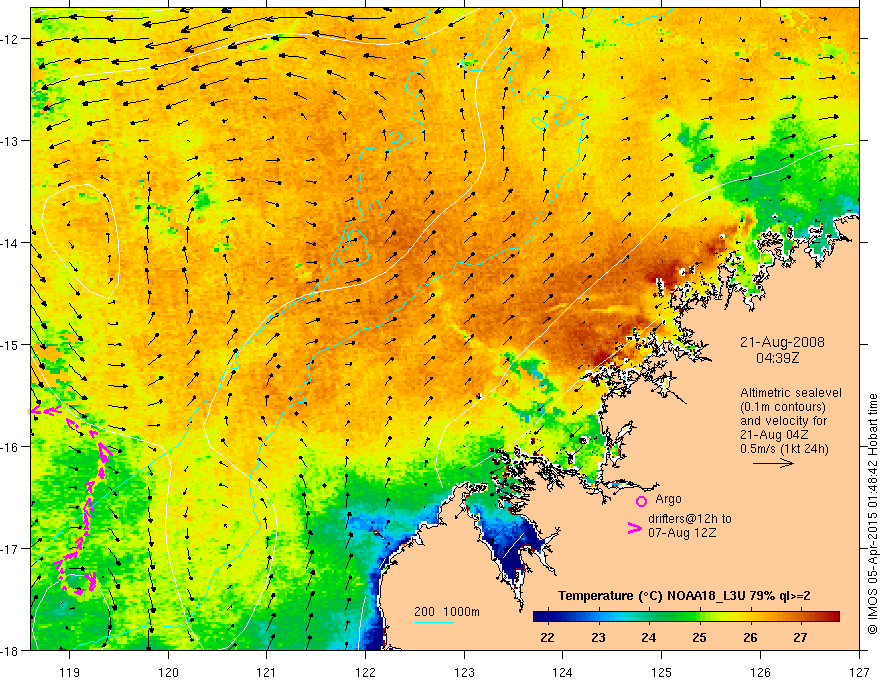The height and width of the screenshot is (680, 880).
Task: Click the colorbar tick label 23
Action: (x=598, y=637)
